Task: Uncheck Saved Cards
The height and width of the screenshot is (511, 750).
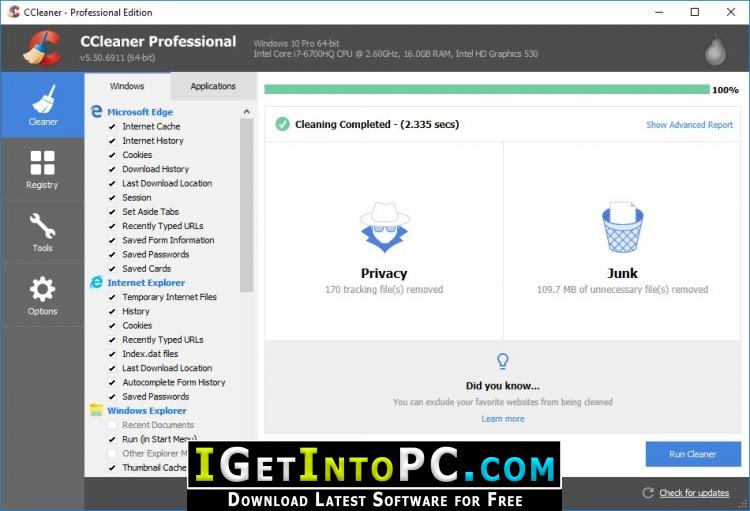Action: coord(112,269)
